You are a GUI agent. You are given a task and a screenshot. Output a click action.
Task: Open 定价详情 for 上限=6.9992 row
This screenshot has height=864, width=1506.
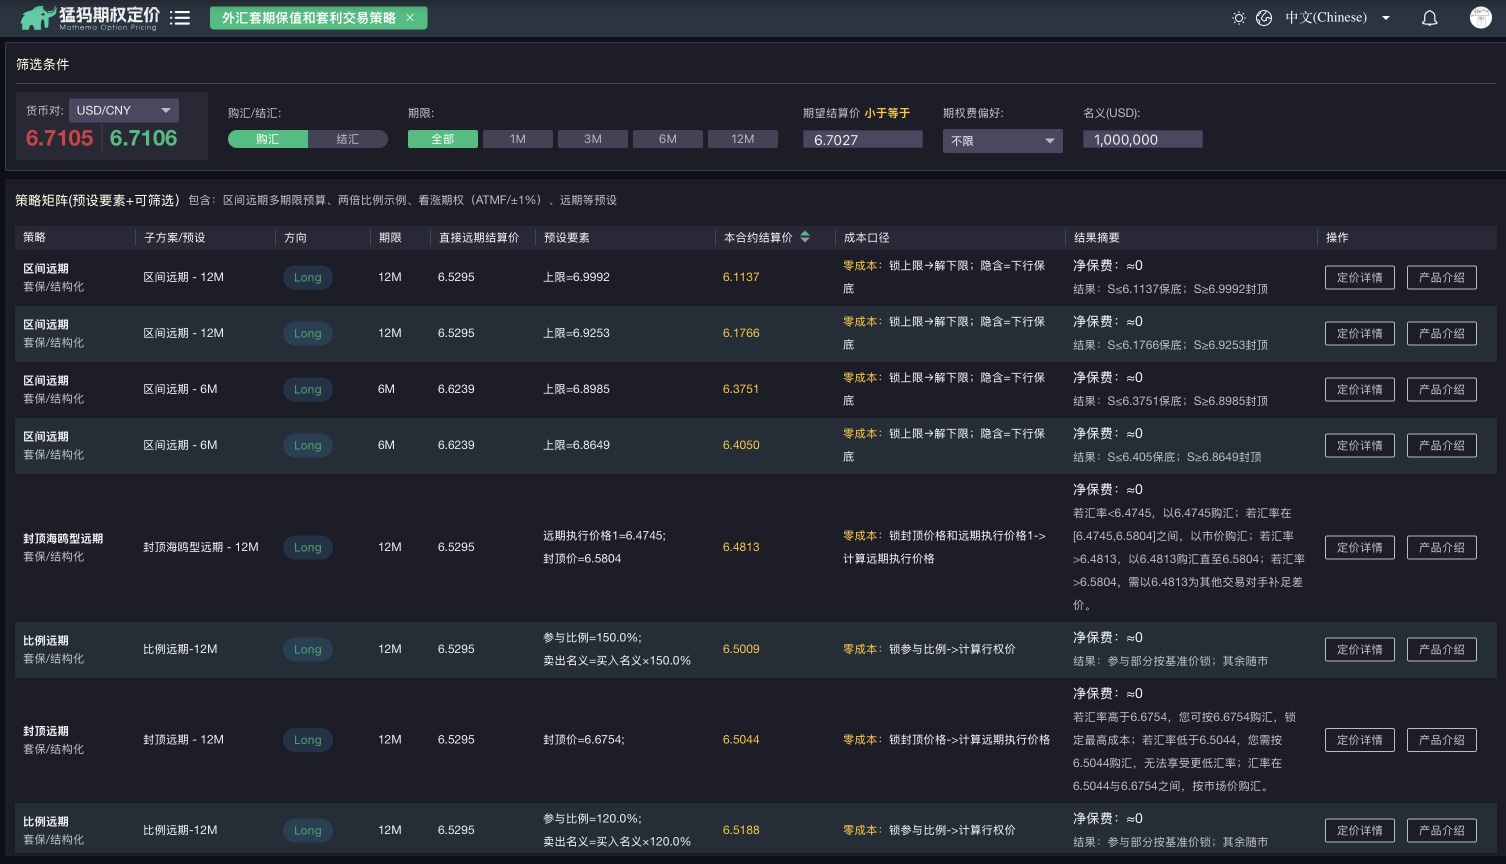pyautogui.click(x=1360, y=278)
